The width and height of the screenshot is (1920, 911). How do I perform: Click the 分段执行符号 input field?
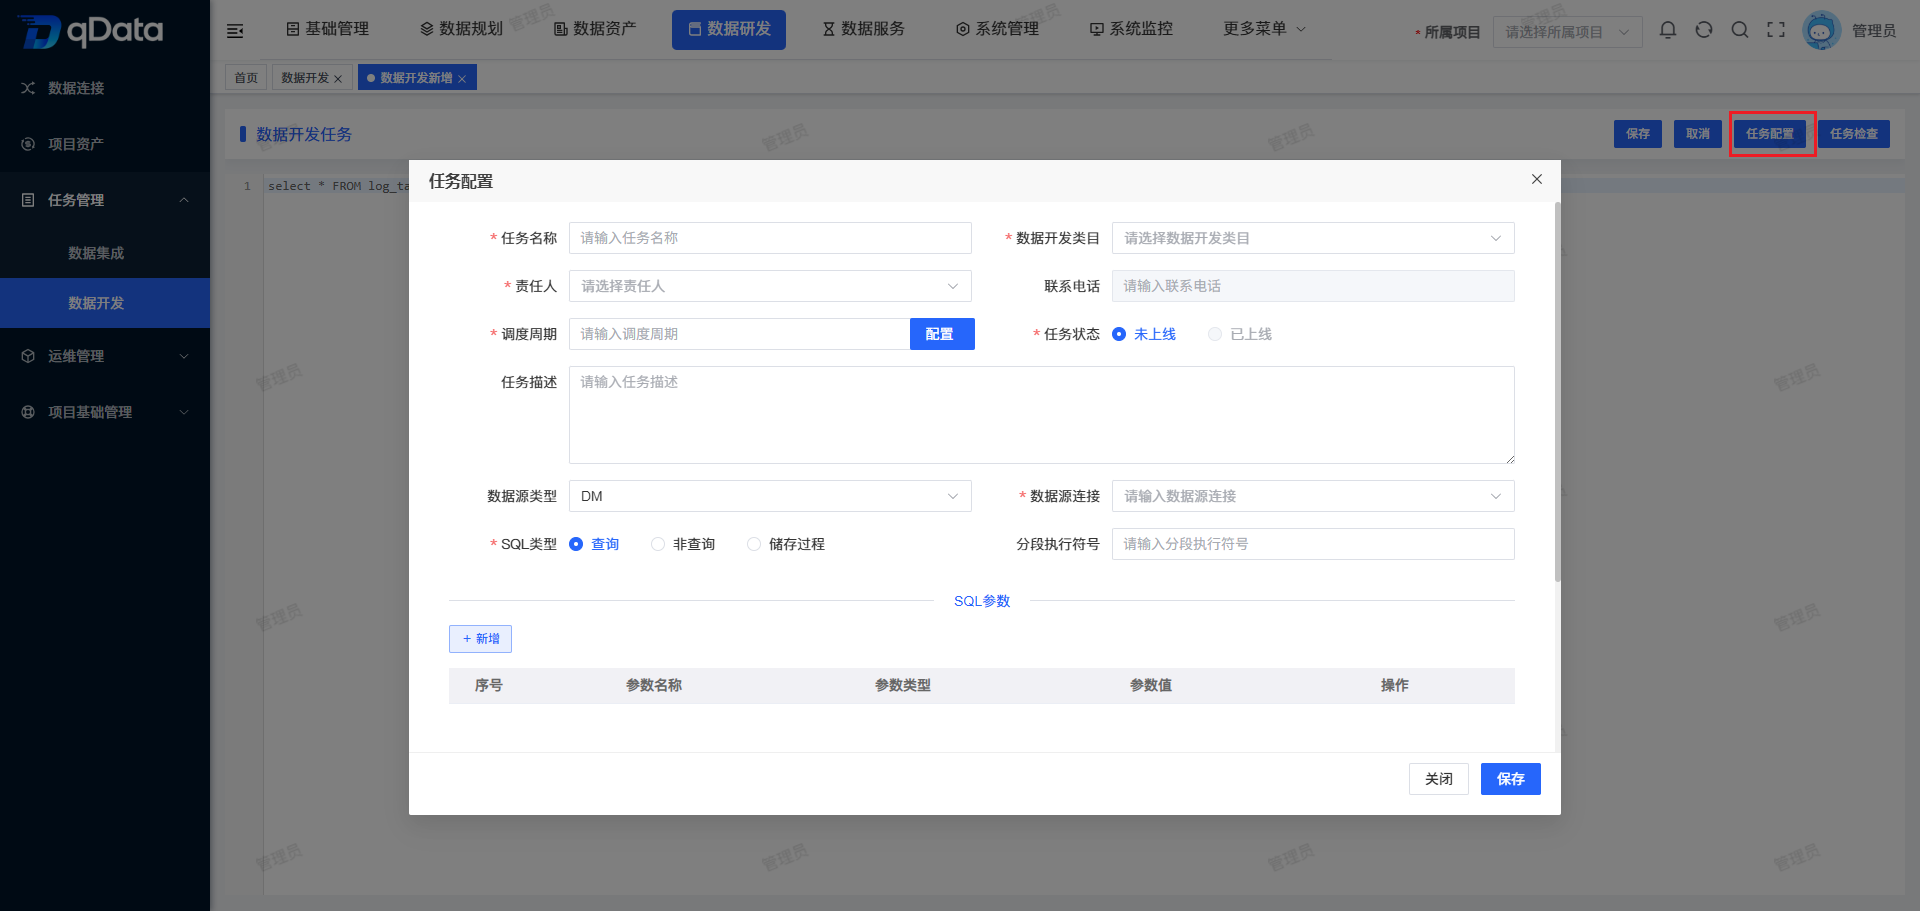[x=1313, y=544]
